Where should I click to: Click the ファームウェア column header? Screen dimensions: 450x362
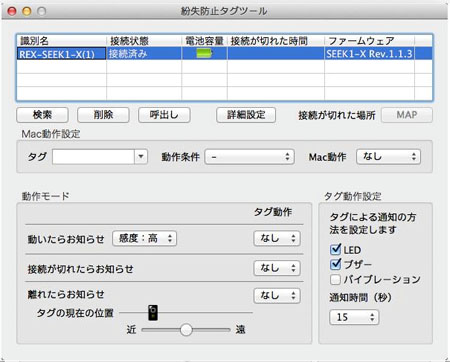369,41
